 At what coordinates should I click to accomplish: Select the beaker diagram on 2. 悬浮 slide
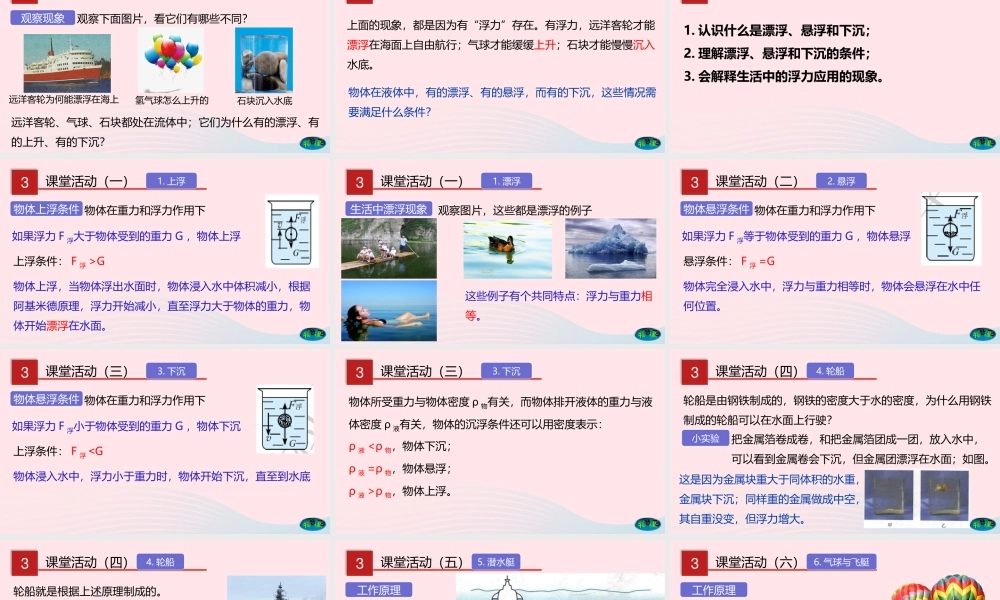(x=950, y=230)
